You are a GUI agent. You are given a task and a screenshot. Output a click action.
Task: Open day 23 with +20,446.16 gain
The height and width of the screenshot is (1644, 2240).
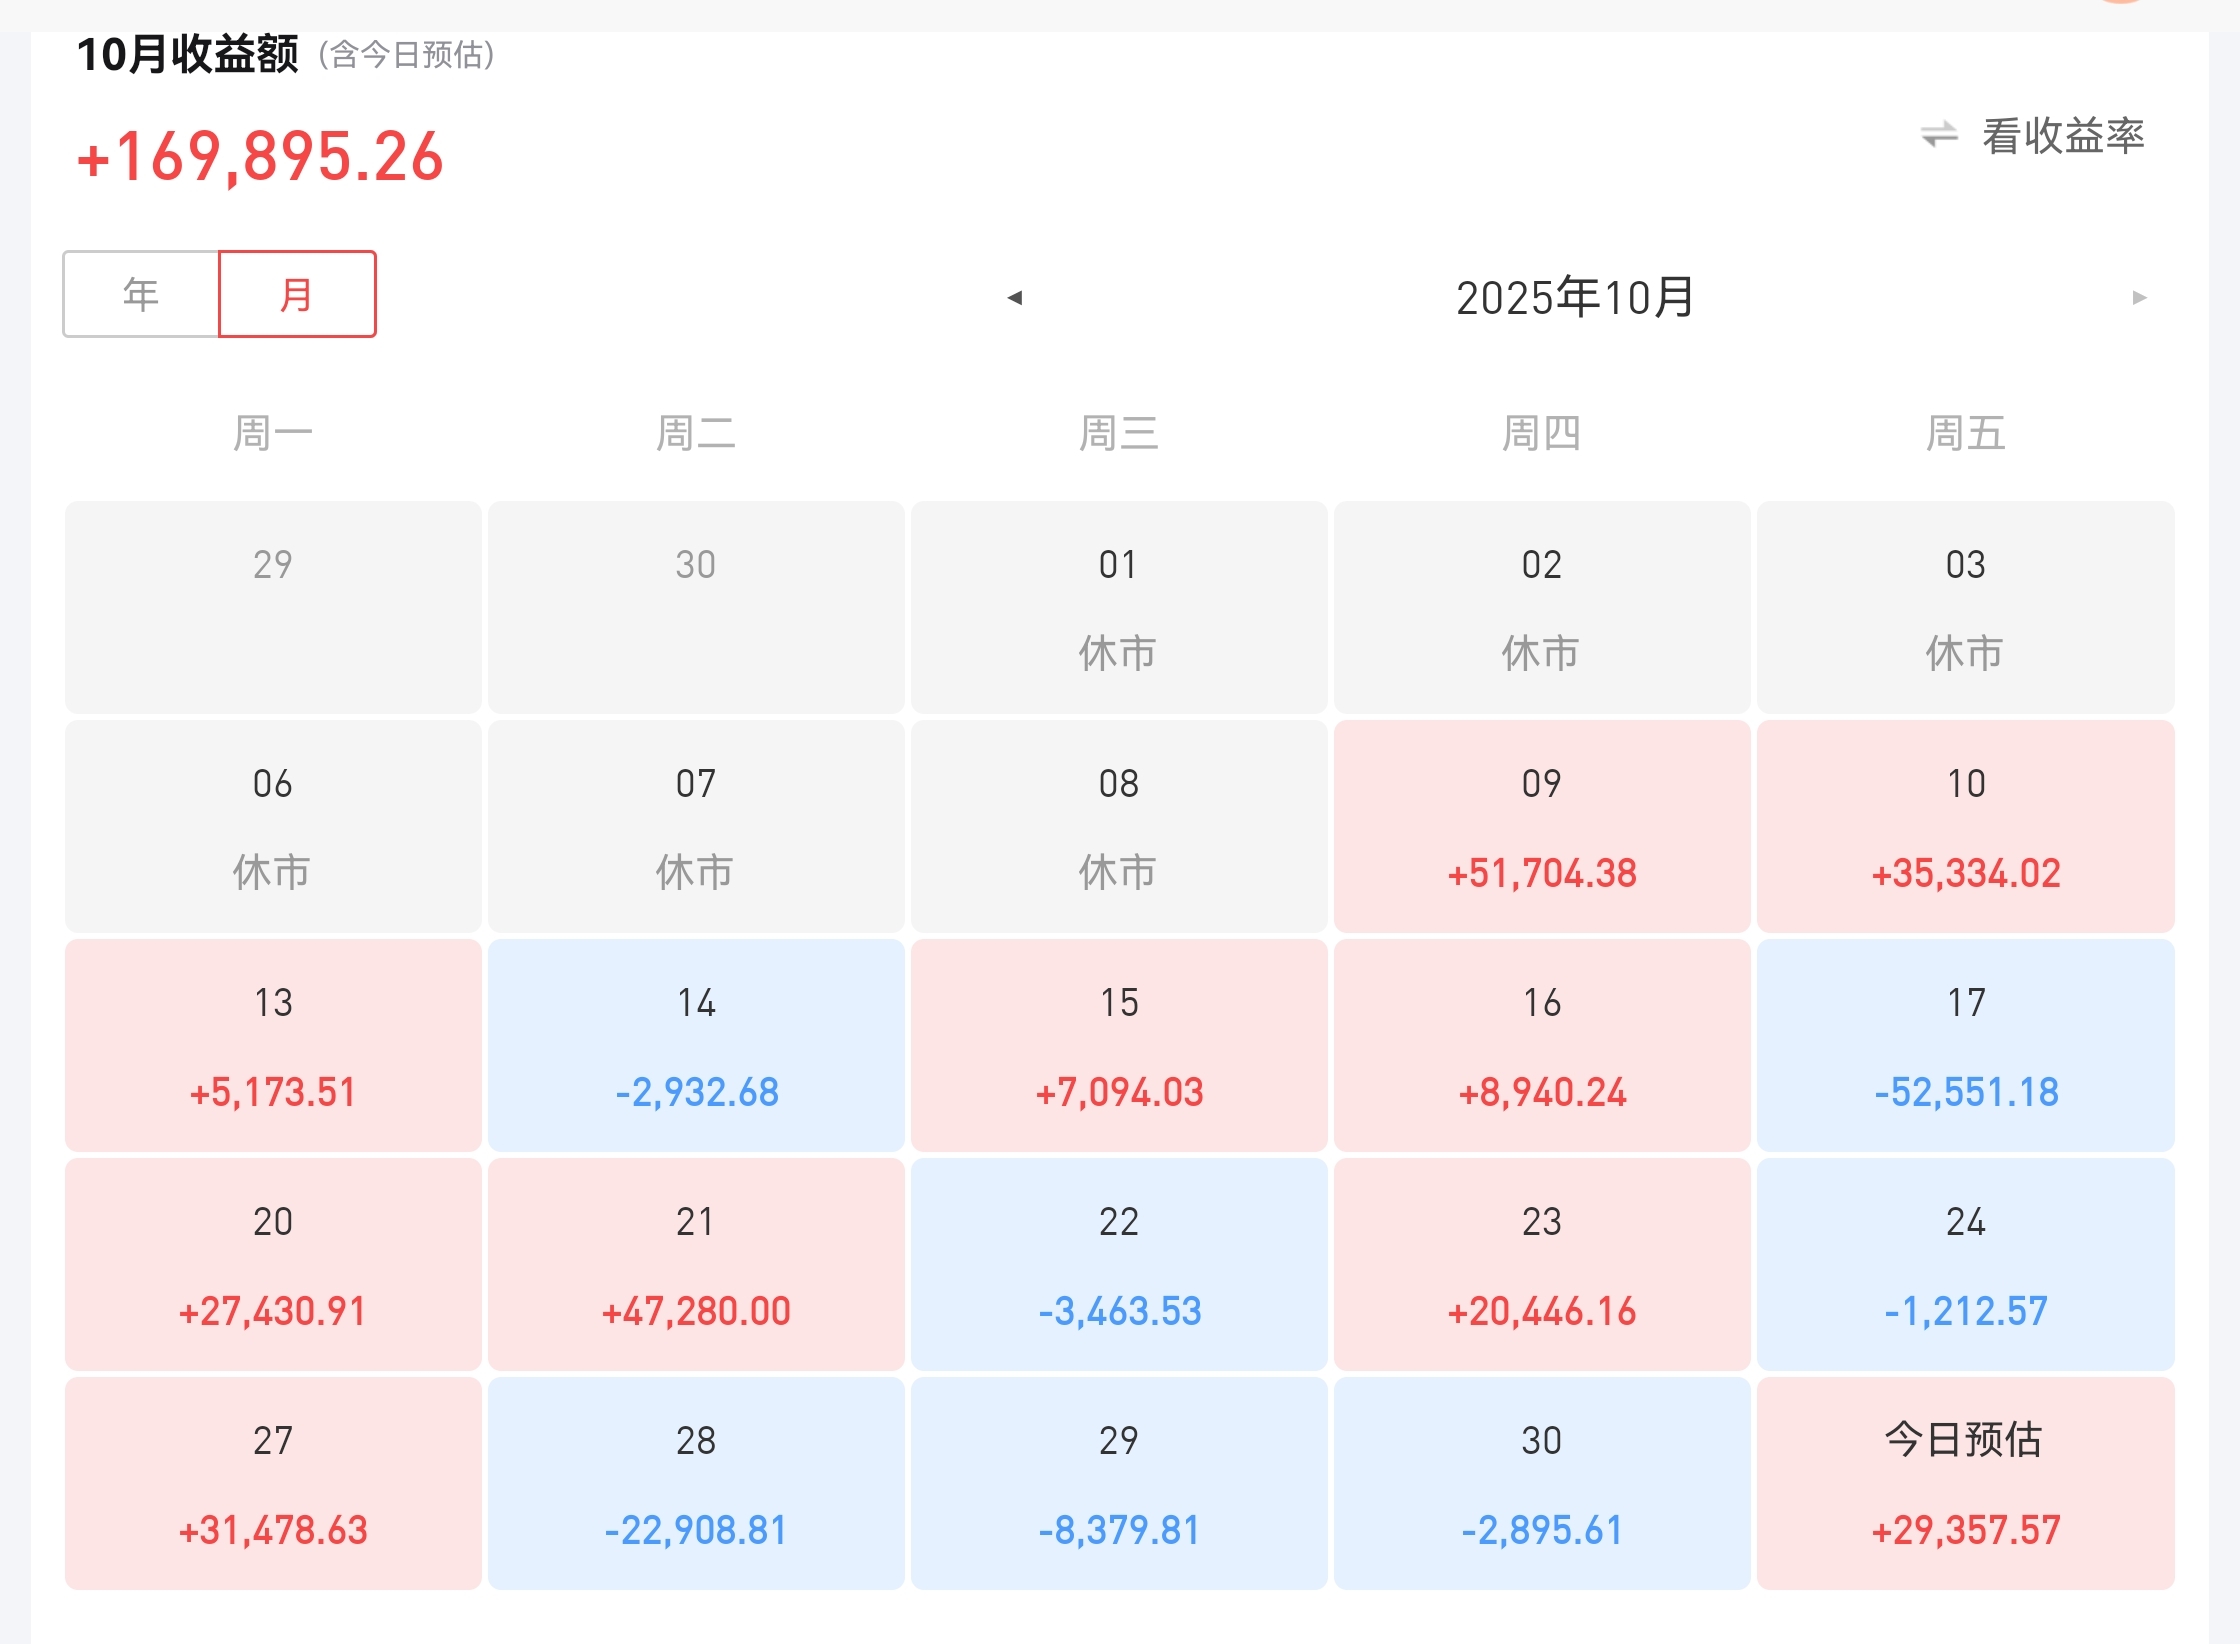pos(1541,1264)
